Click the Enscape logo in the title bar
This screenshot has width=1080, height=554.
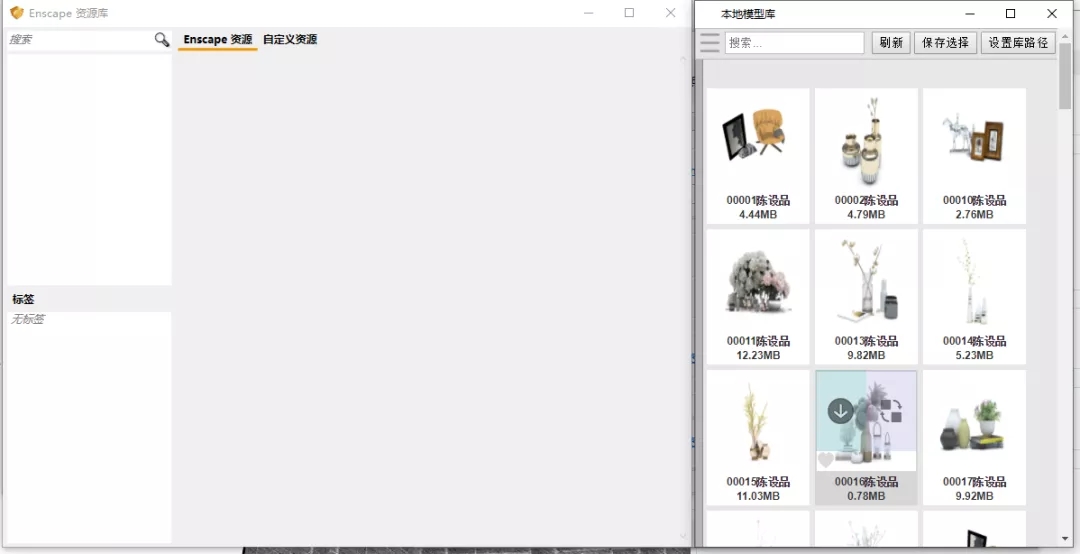coord(16,13)
